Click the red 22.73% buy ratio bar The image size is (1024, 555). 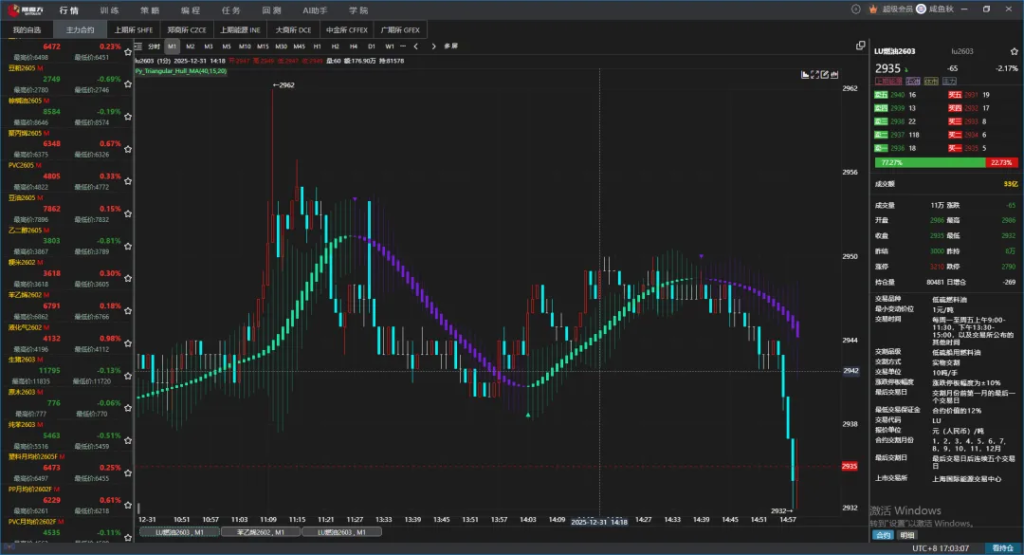pos(1001,163)
